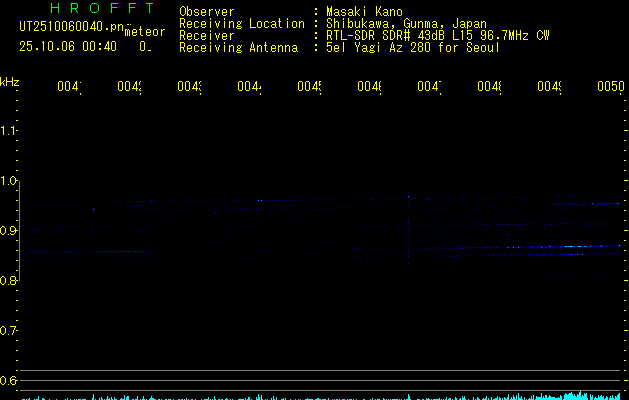Click the HROFFT title text
The height and width of the screenshot is (400, 629).
coord(102,8)
